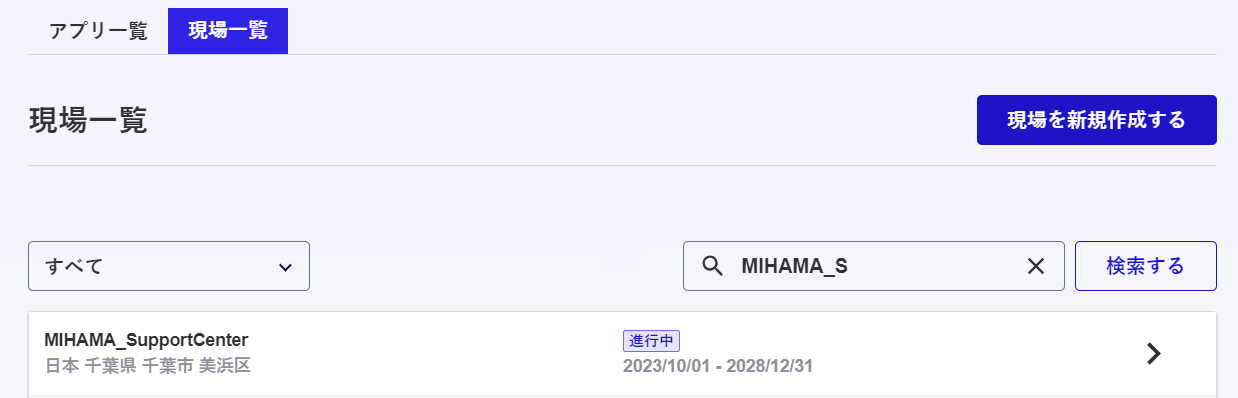Open the MIHAMA_SupportCenter site name
The height and width of the screenshot is (398, 1238).
click(x=146, y=339)
